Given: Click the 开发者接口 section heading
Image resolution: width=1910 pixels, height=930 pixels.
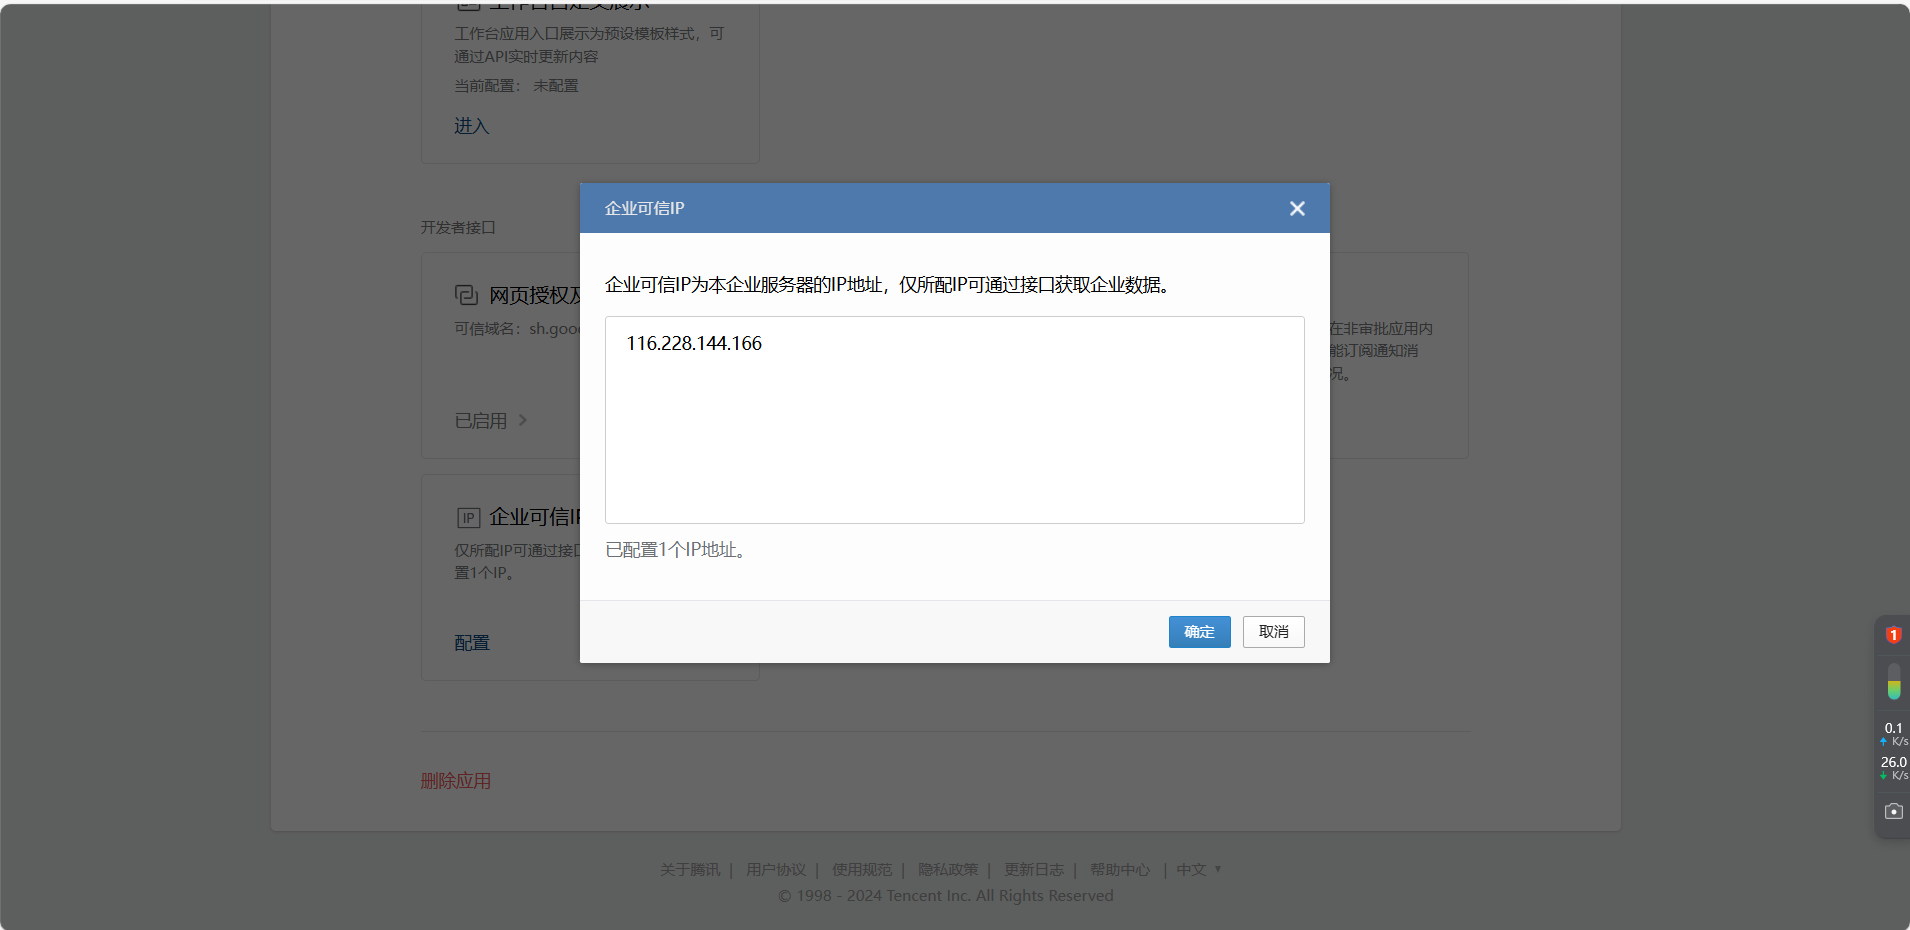Looking at the screenshot, I should click(x=458, y=228).
